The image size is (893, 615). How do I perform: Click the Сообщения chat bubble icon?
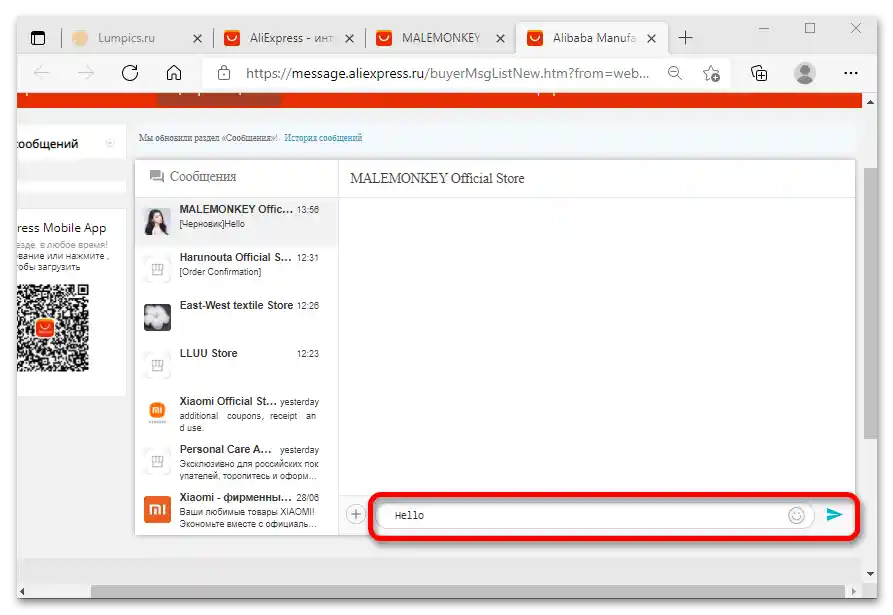coord(157,177)
